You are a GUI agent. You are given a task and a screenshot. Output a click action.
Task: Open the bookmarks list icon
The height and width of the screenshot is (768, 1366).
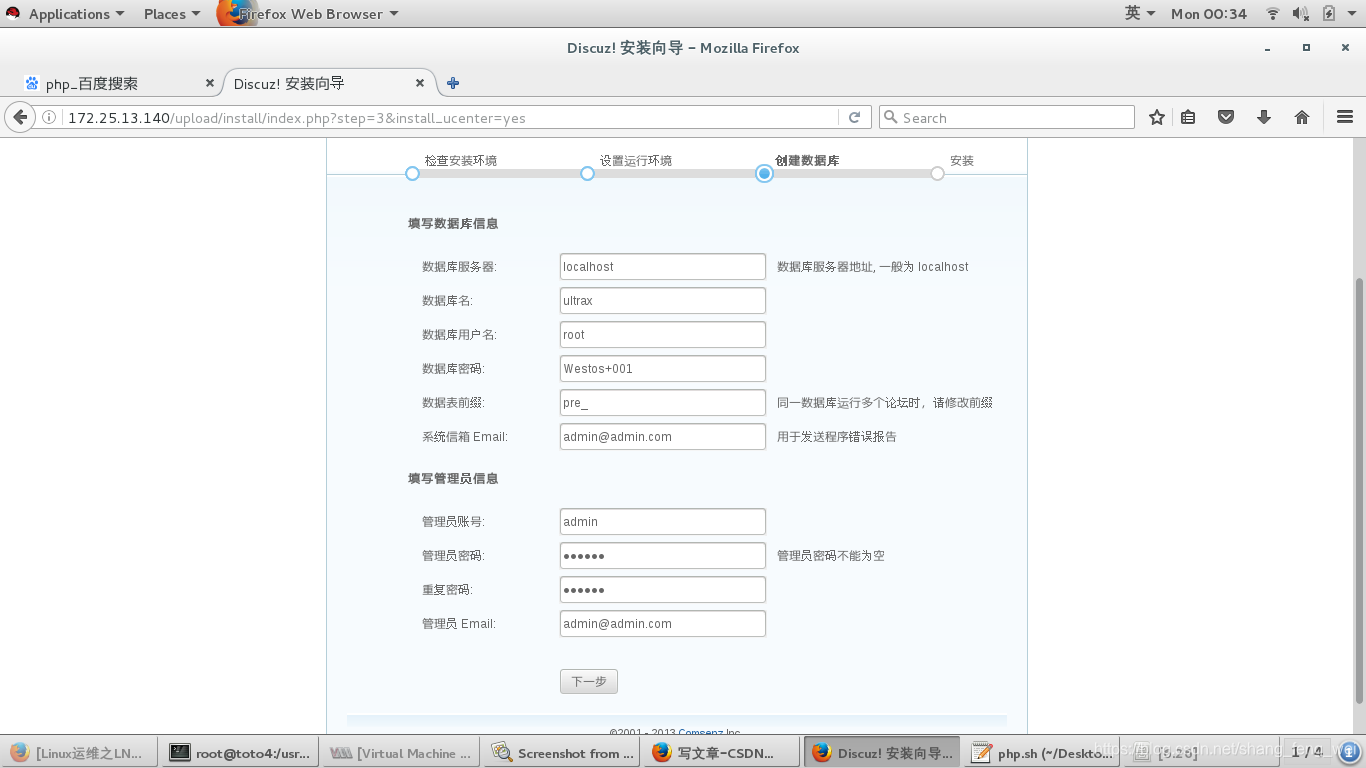click(1188, 117)
